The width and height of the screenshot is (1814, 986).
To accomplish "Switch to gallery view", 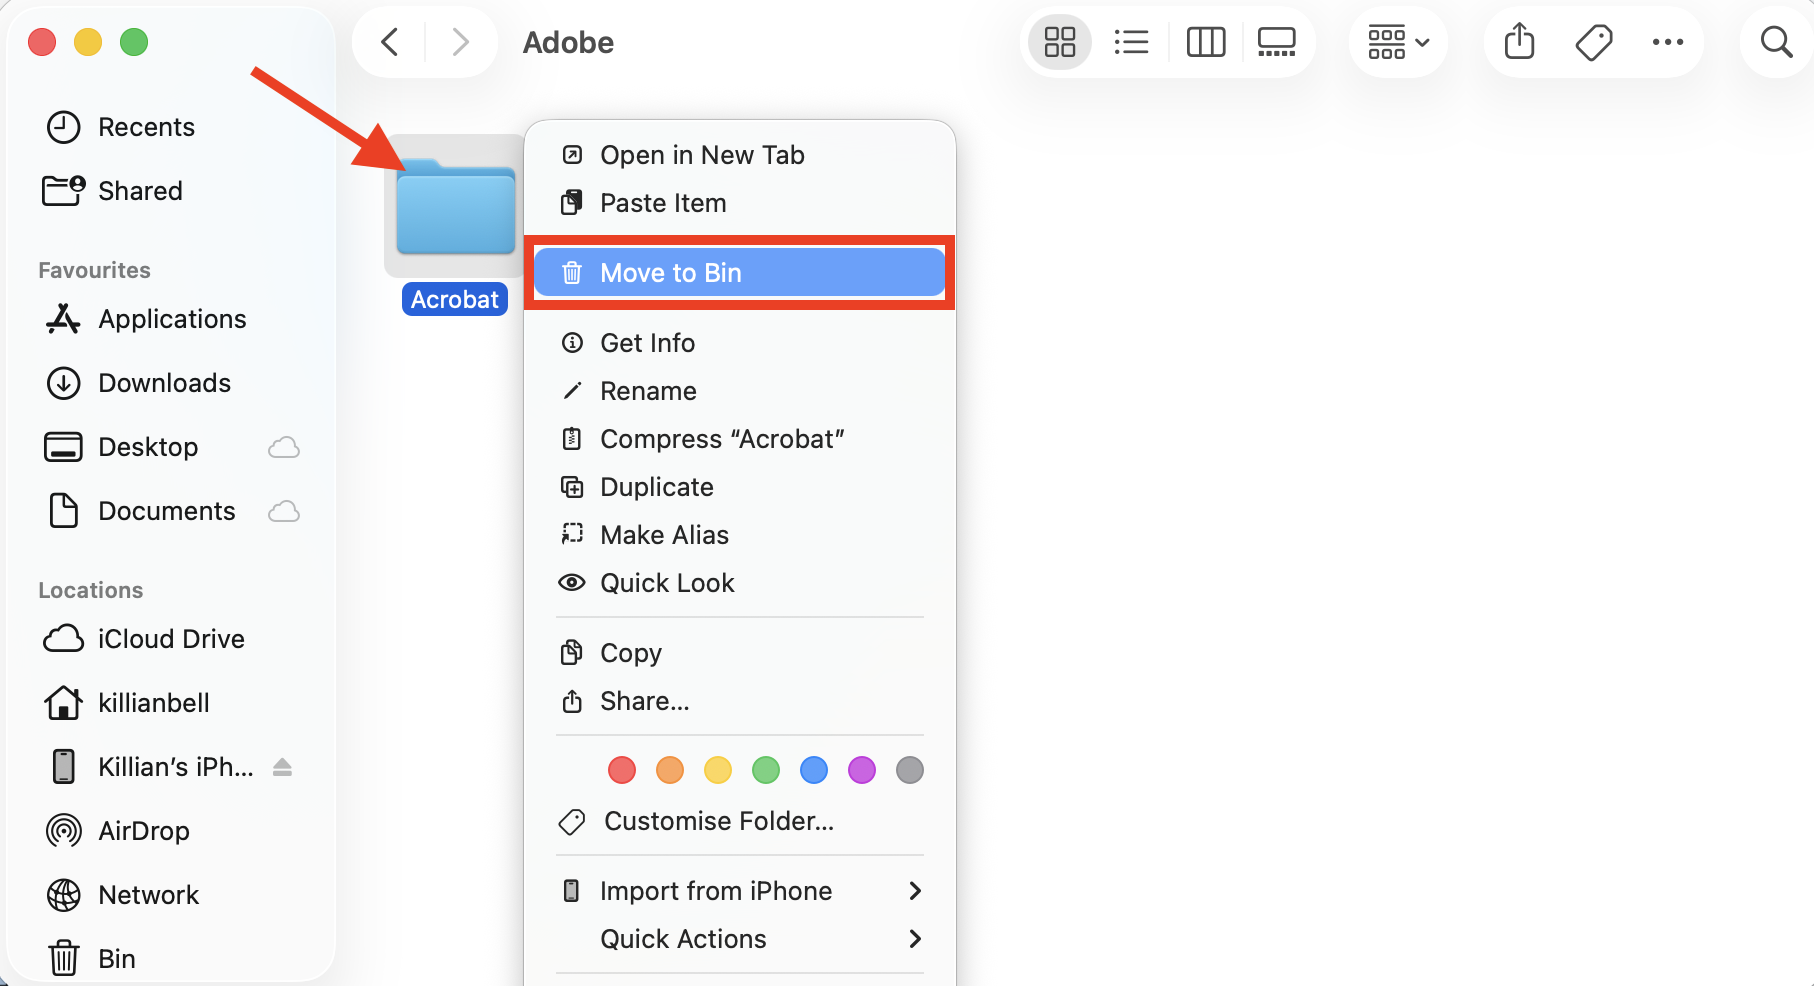I will (1277, 42).
